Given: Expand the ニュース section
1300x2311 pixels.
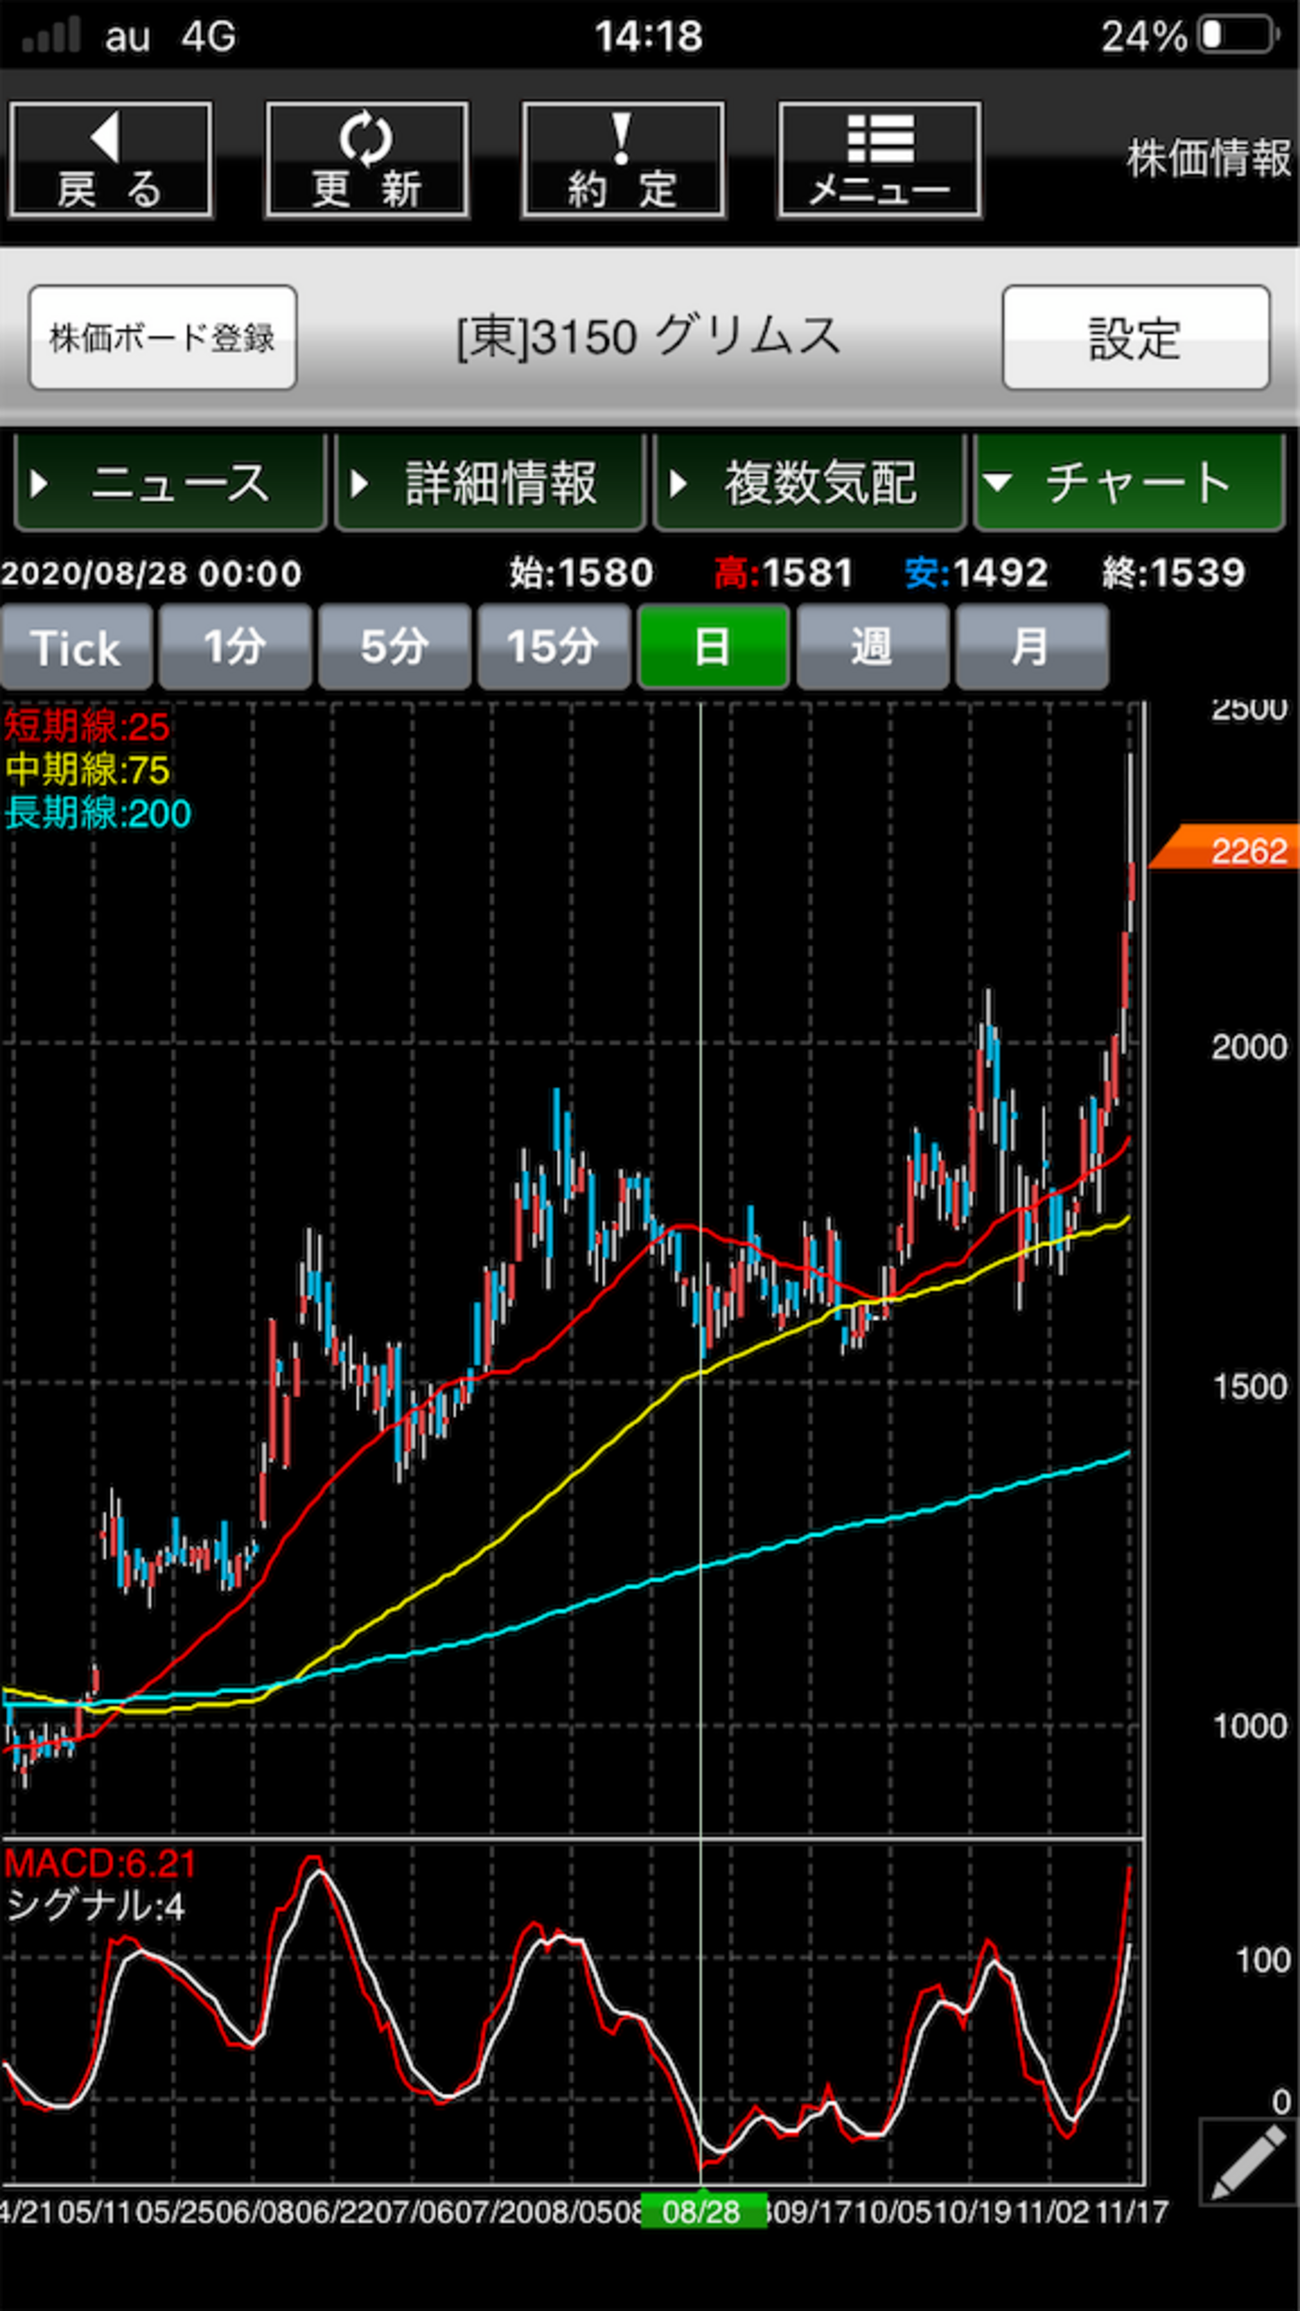Looking at the screenshot, I should point(171,483).
